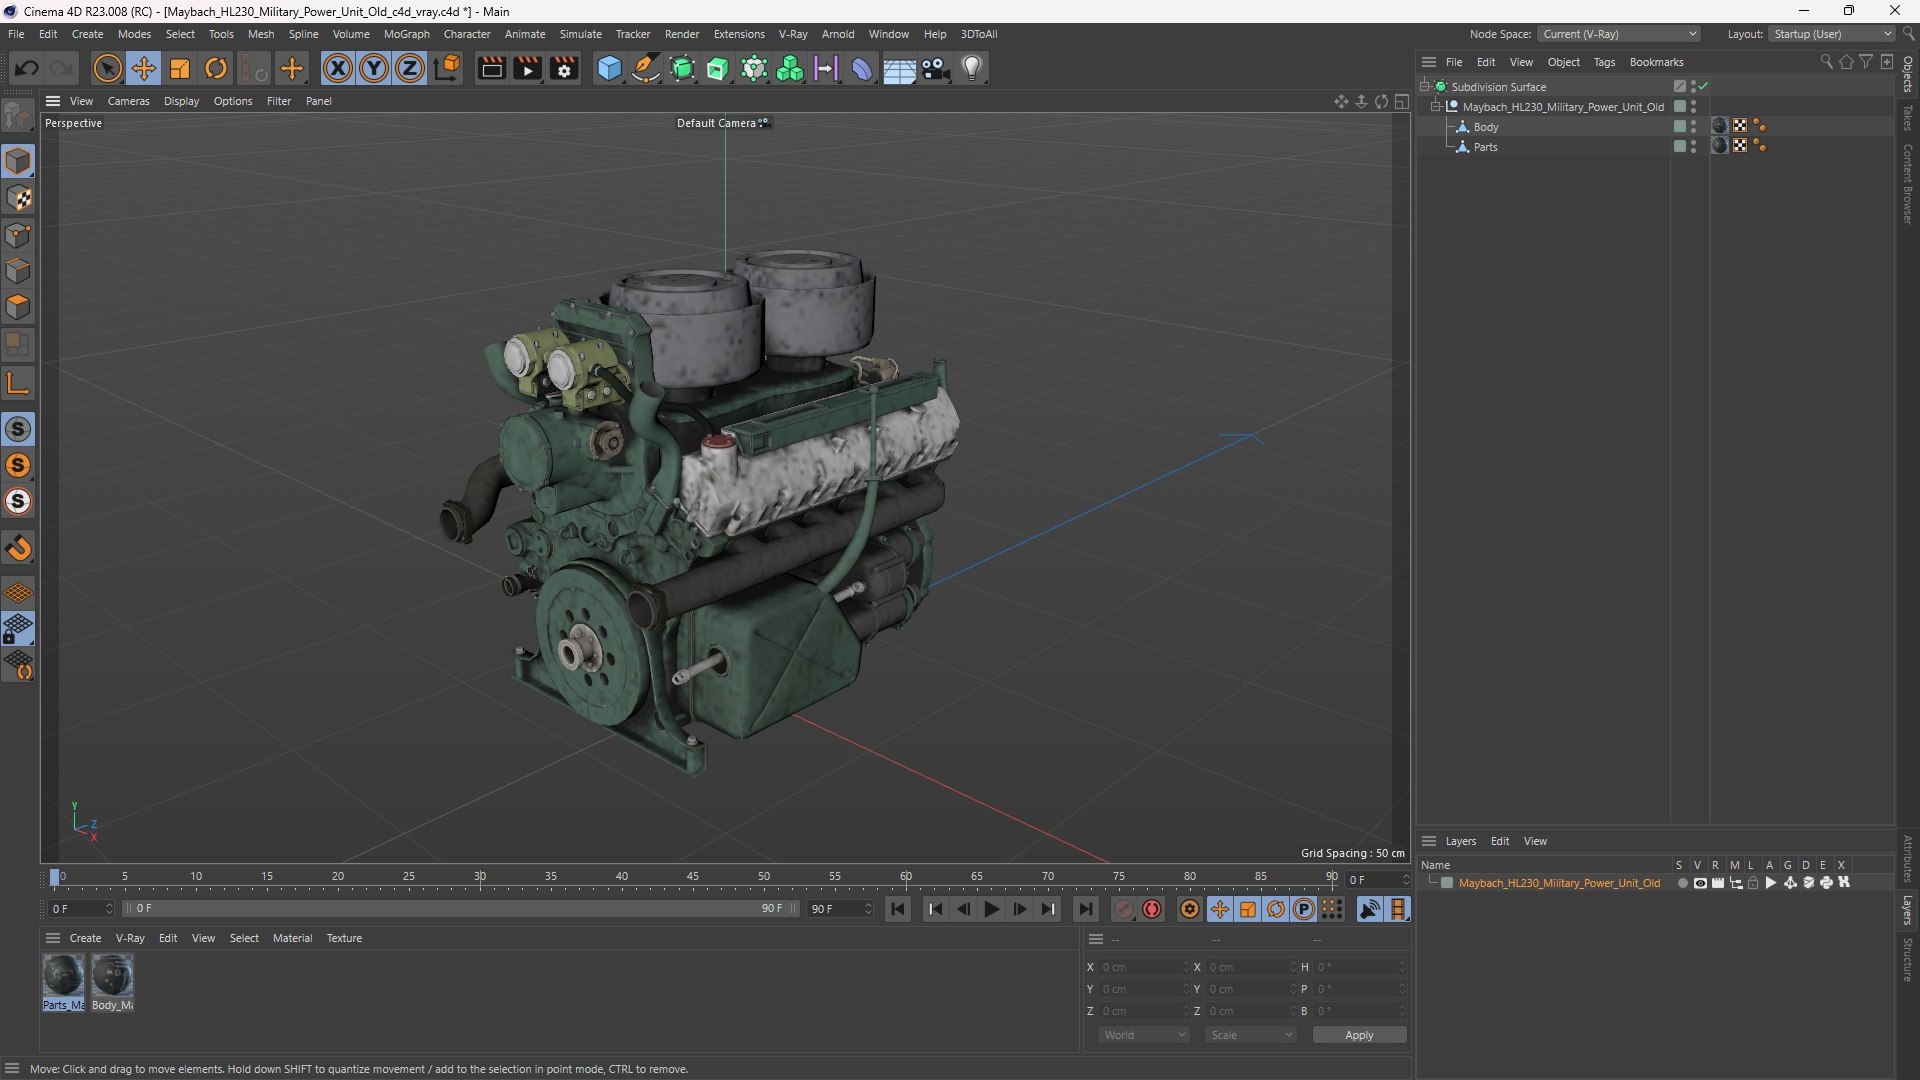Select the Body object in tree
The height and width of the screenshot is (1080, 1920).
[1485, 127]
